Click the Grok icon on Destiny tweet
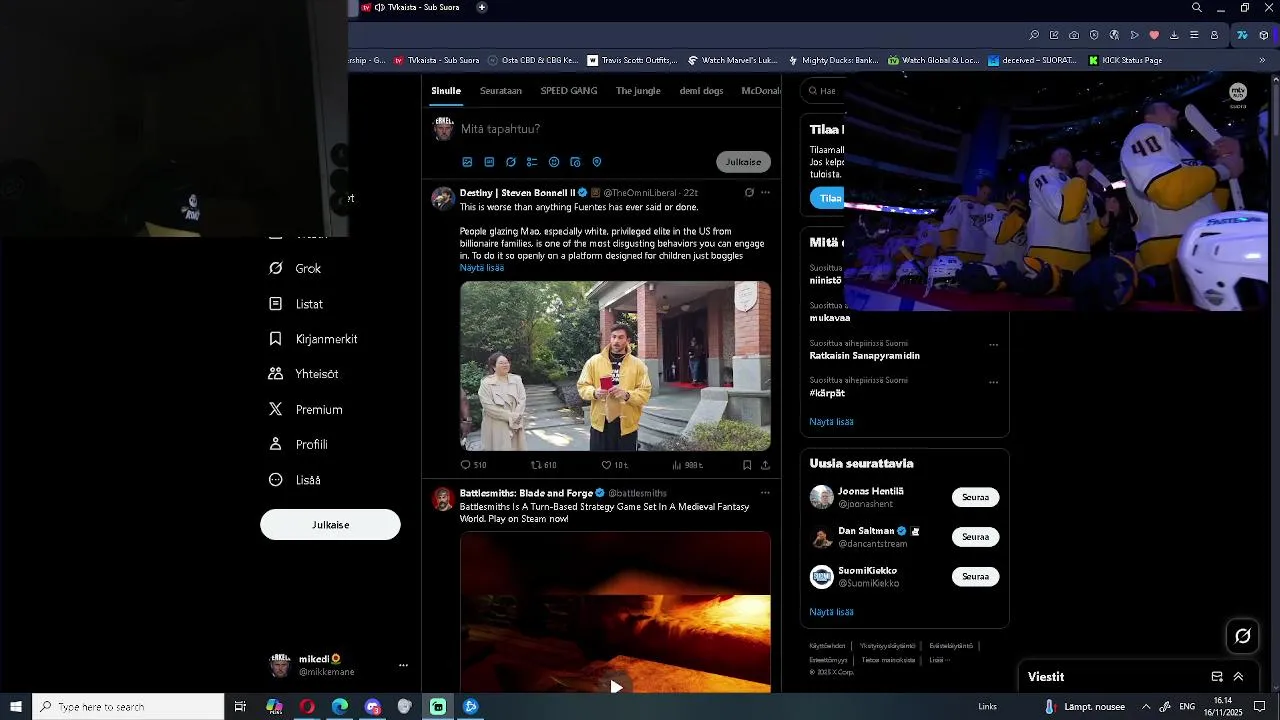Viewport: 1280px width, 720px height. (749, 193)
